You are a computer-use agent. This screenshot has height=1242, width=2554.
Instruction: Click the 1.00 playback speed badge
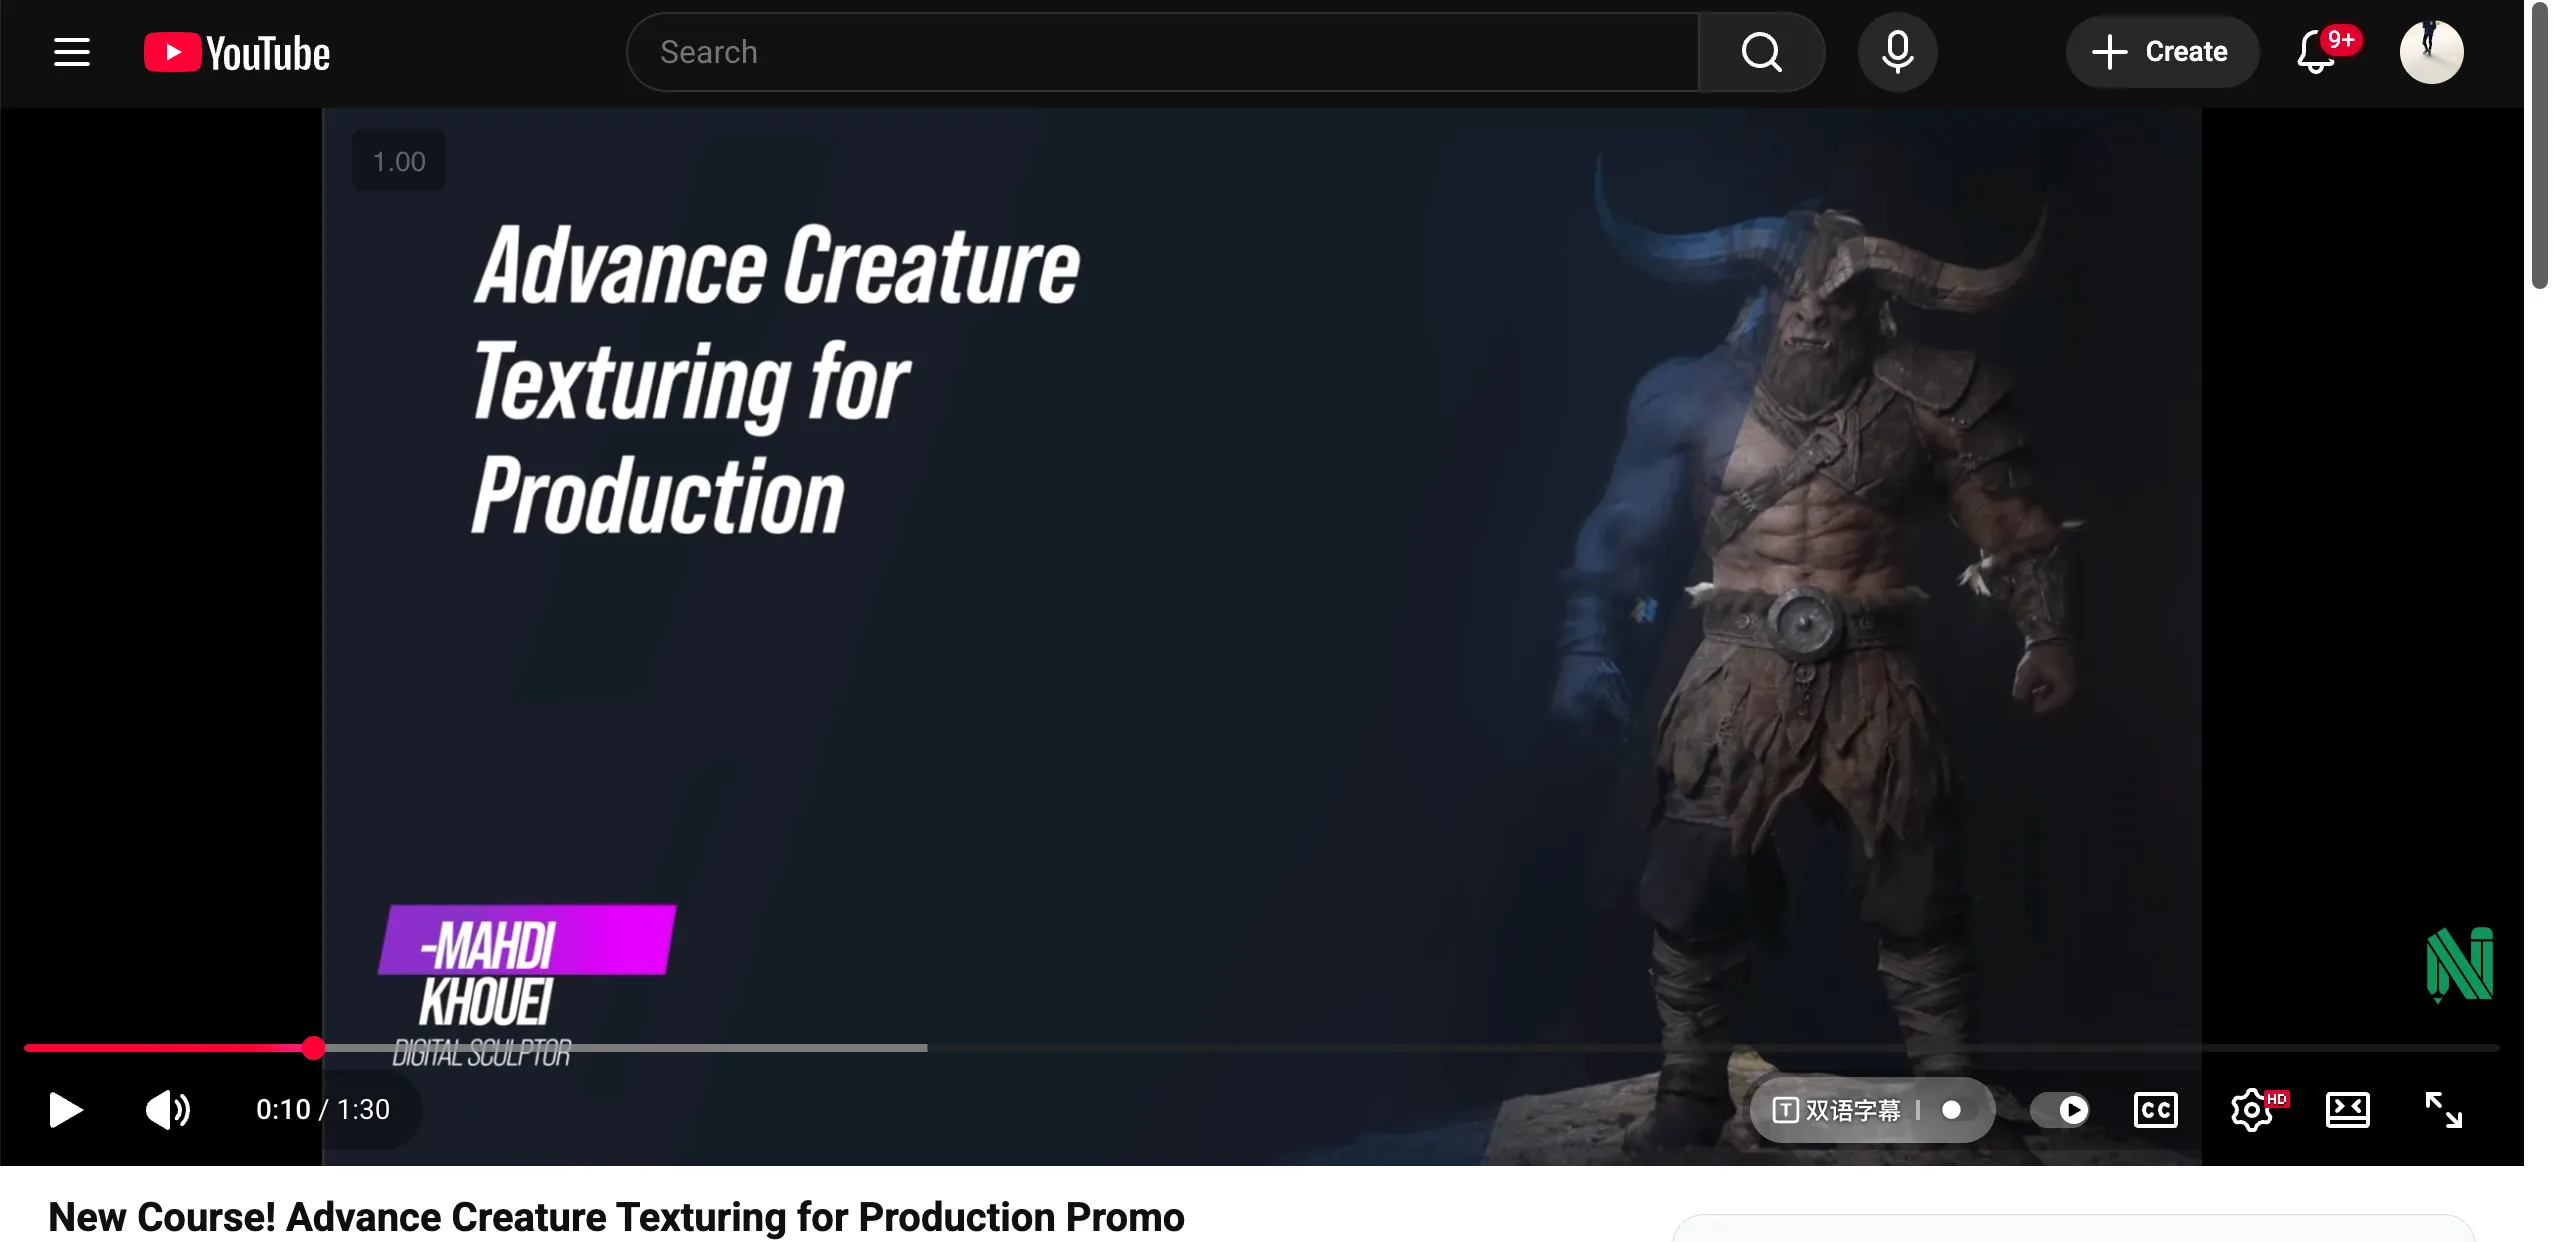pyautogui.click(x=399, y=161)
